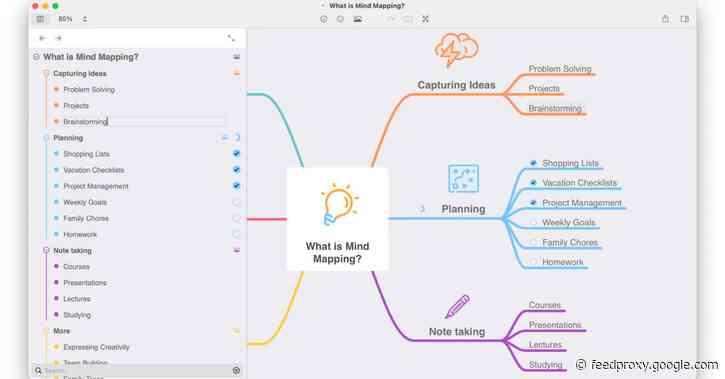Select Courses in the outline

coord(76,267)
